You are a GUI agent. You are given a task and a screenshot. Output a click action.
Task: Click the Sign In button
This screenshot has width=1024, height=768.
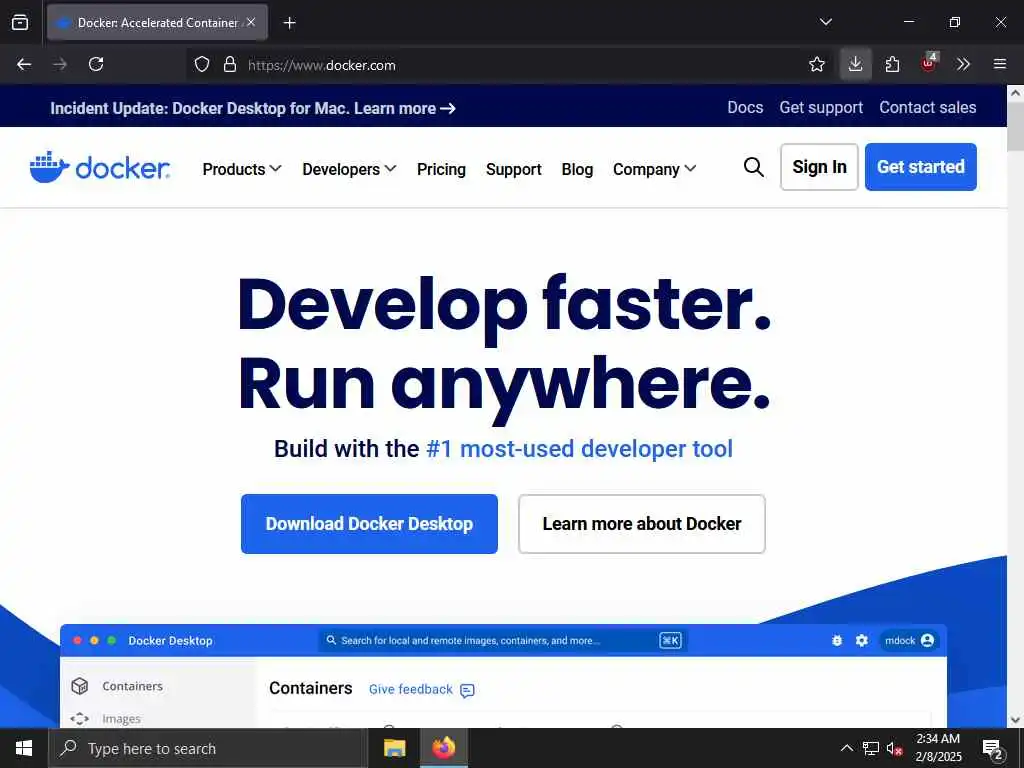pyautogui.click(x=819, y=167)
